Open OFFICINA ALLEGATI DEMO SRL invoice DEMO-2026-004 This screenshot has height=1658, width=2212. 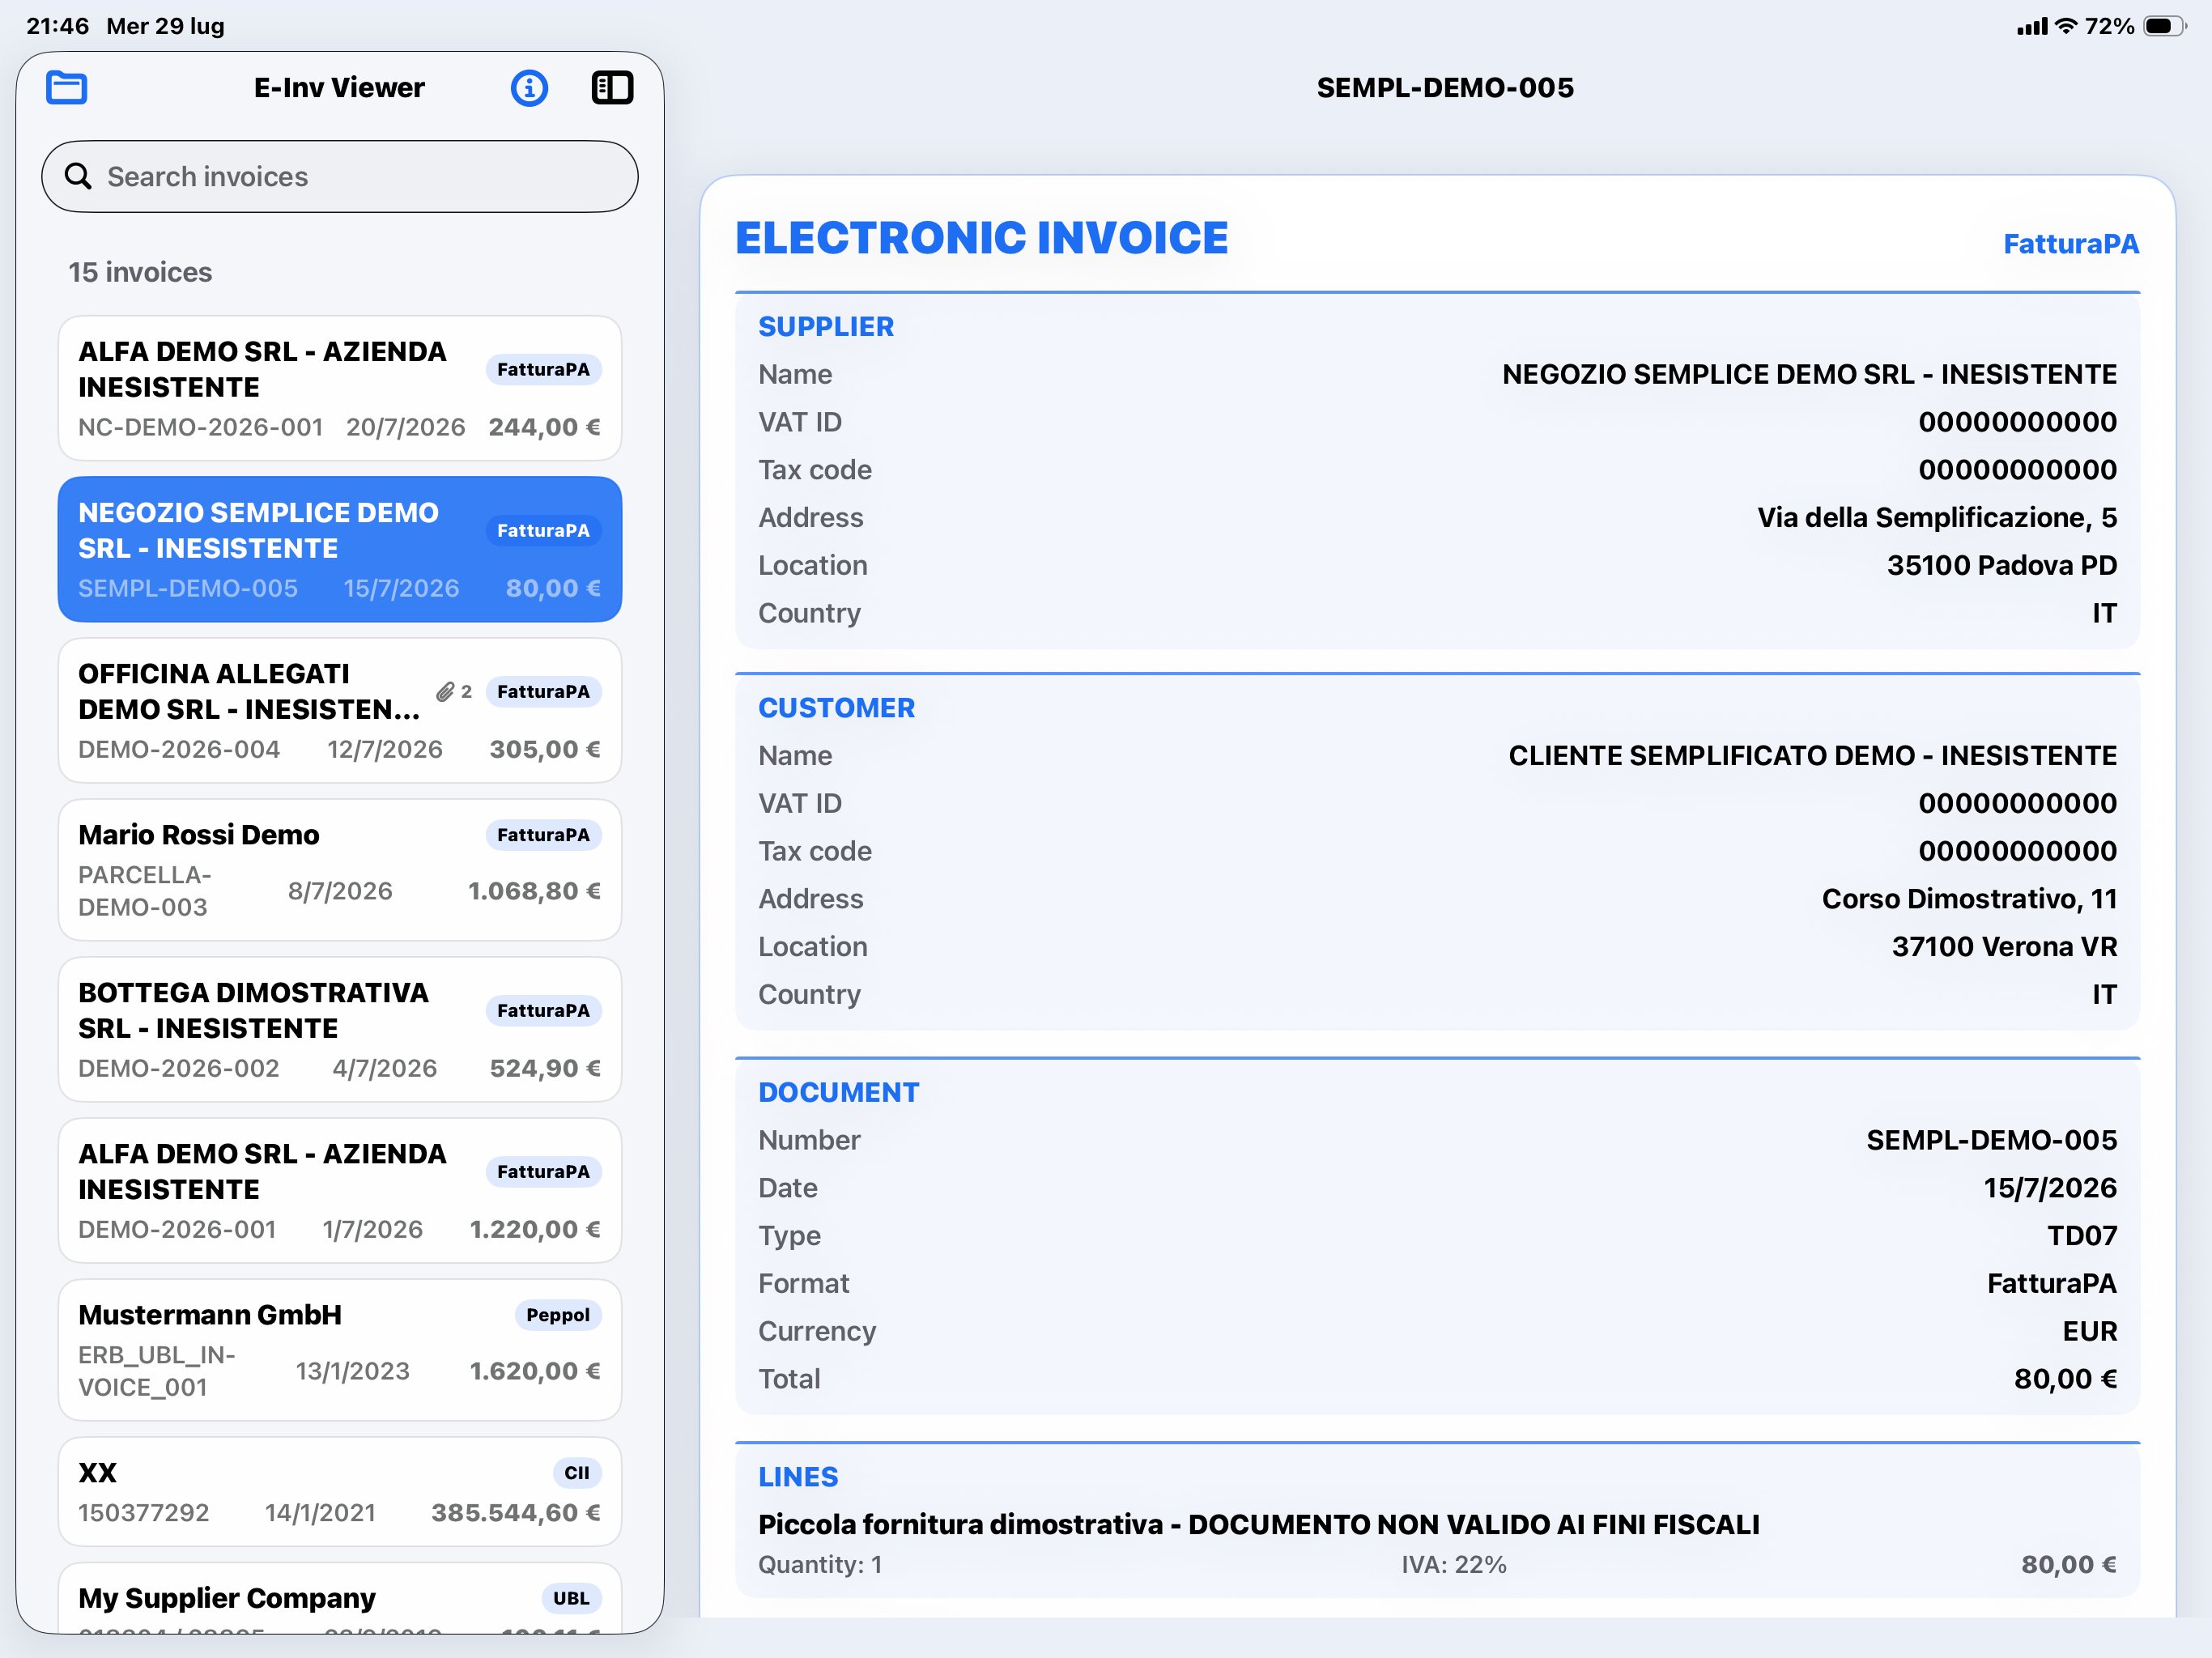(340, 710)
